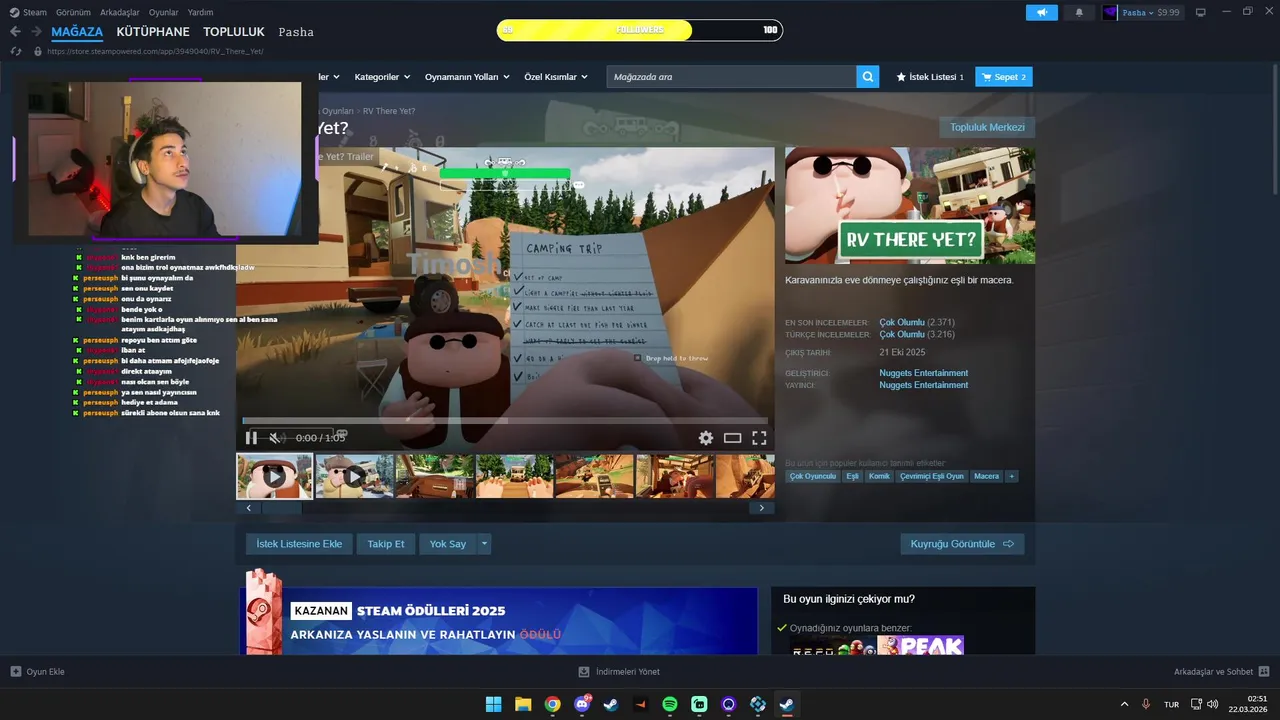Click the page vertical scrollbar

(1275, 130)
